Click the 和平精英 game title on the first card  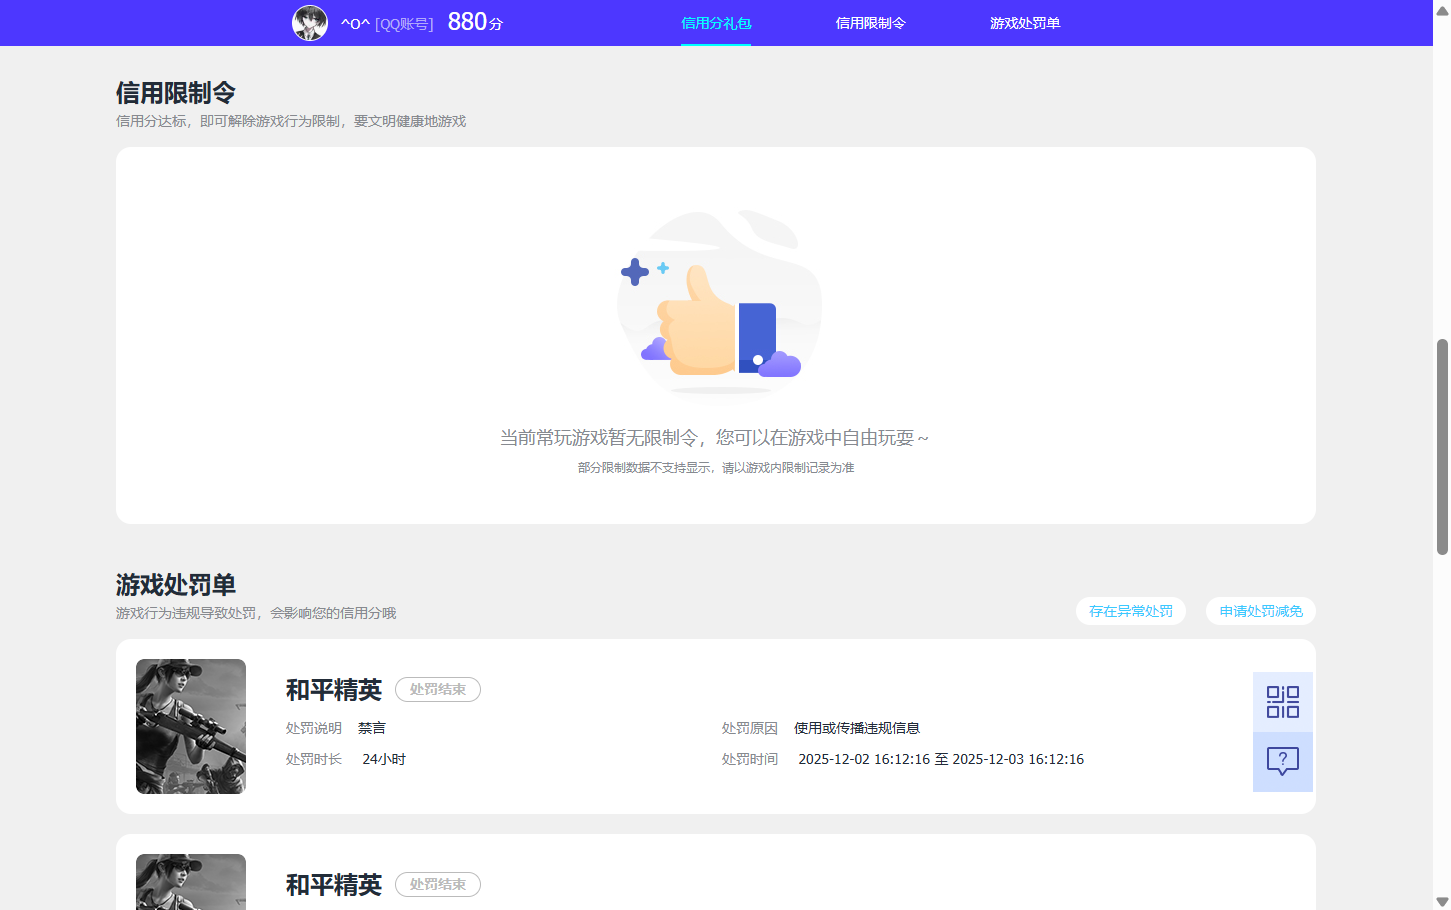pos(333,688)
